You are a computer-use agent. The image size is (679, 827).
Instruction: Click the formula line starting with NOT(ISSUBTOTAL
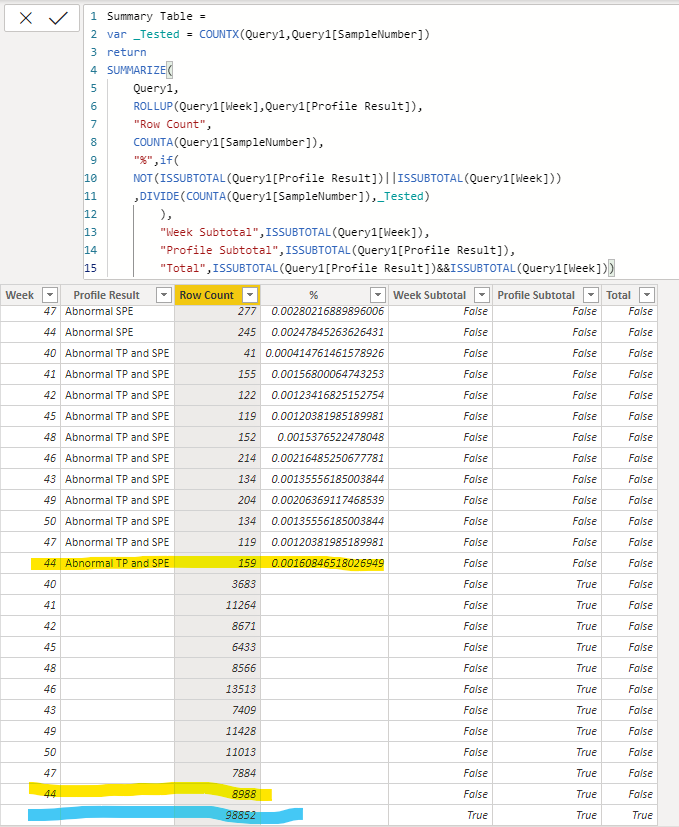tap(347, 178)
